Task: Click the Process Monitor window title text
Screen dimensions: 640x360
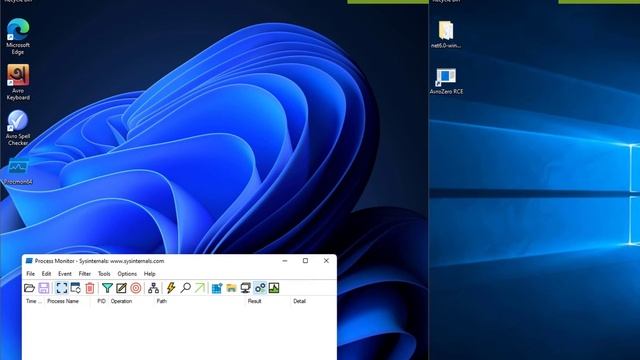Action: tap(99, 261)
